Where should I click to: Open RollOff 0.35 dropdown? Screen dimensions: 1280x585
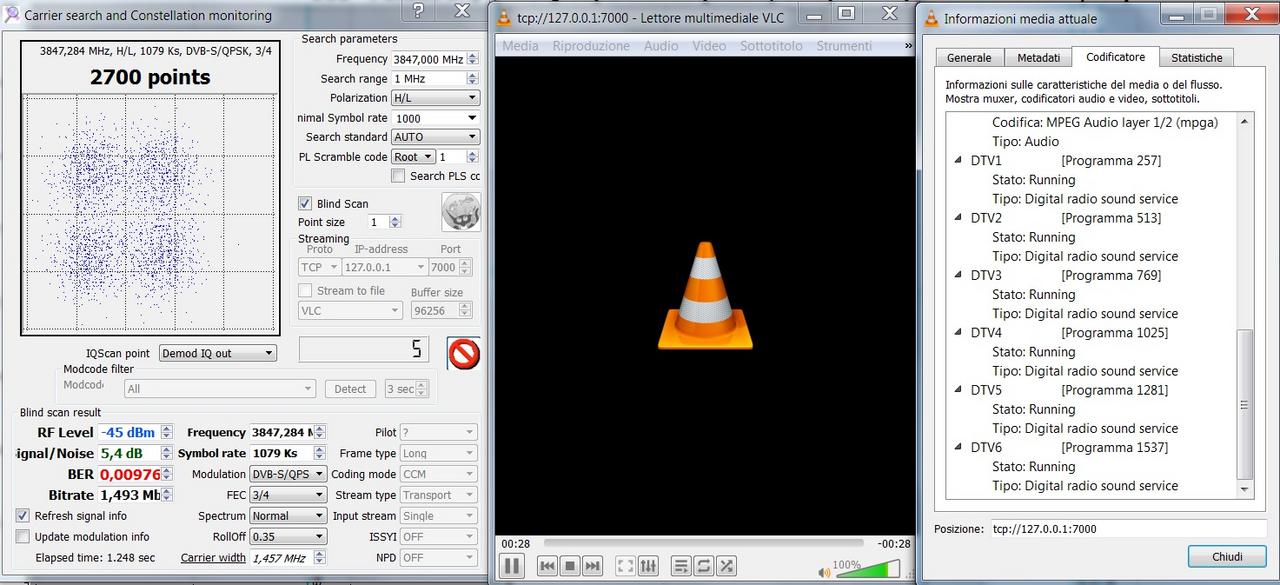(288, 537)
